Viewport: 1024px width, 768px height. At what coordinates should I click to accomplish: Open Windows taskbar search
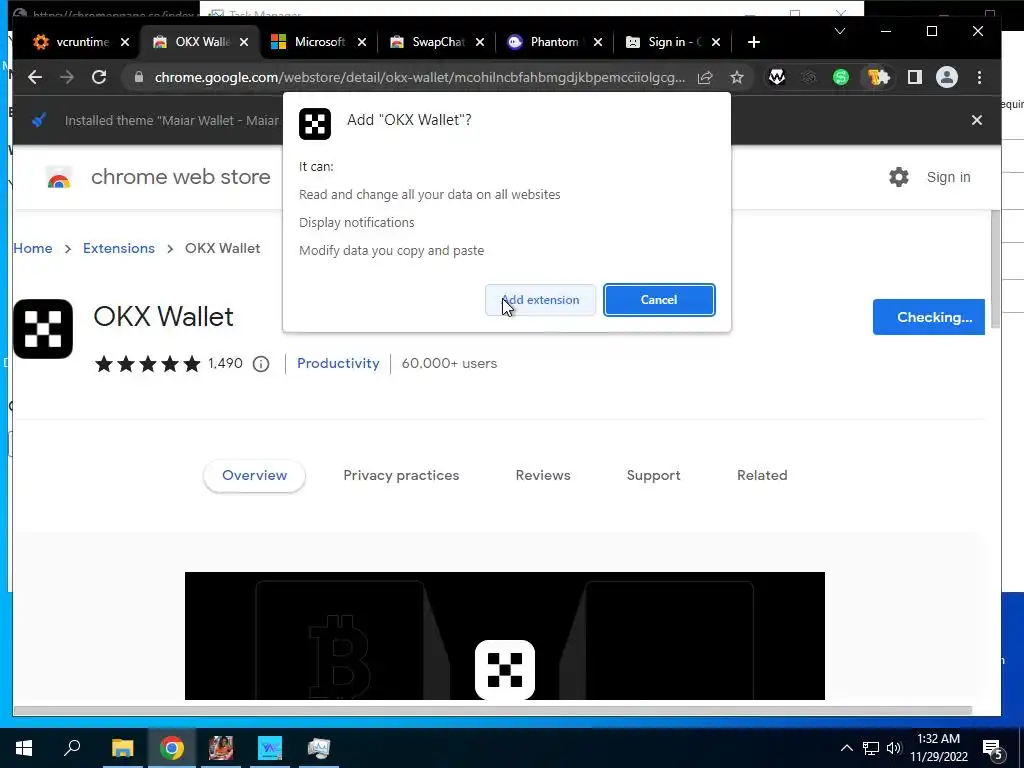[x=72, y=748]
